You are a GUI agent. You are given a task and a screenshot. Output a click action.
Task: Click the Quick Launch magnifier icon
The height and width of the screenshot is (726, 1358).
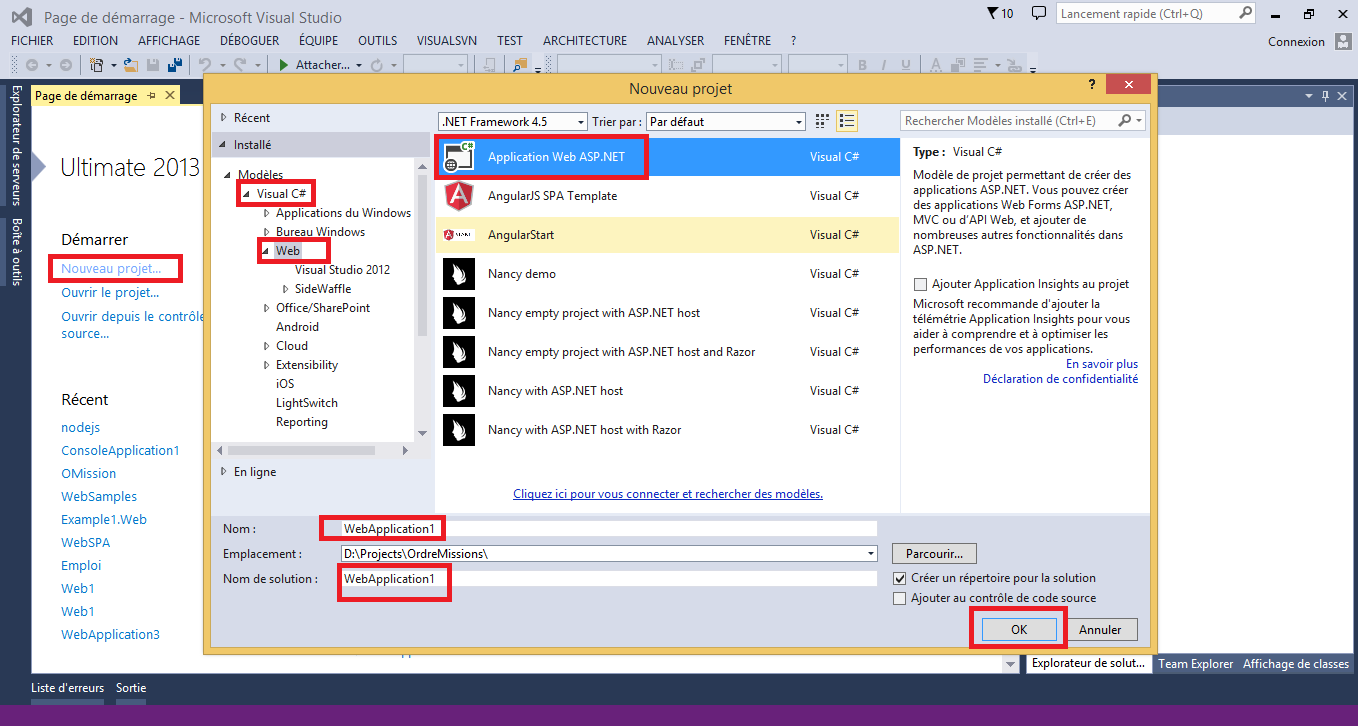pos(1246,13)
